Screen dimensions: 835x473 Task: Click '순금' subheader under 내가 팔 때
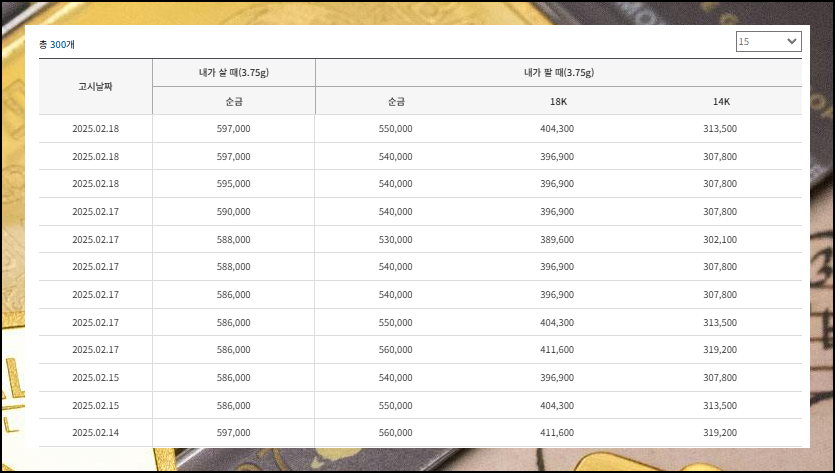[x=396, y=101]
